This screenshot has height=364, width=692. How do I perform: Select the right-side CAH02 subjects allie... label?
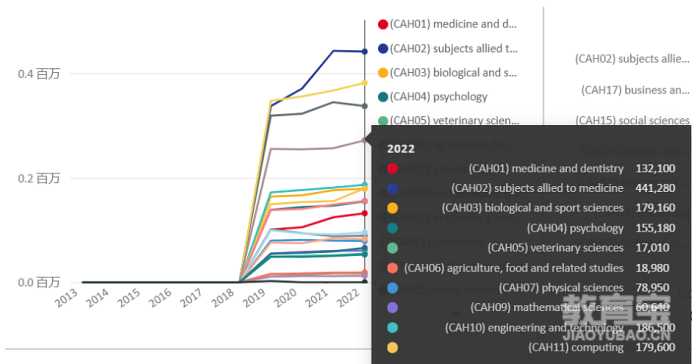point(632,59)
